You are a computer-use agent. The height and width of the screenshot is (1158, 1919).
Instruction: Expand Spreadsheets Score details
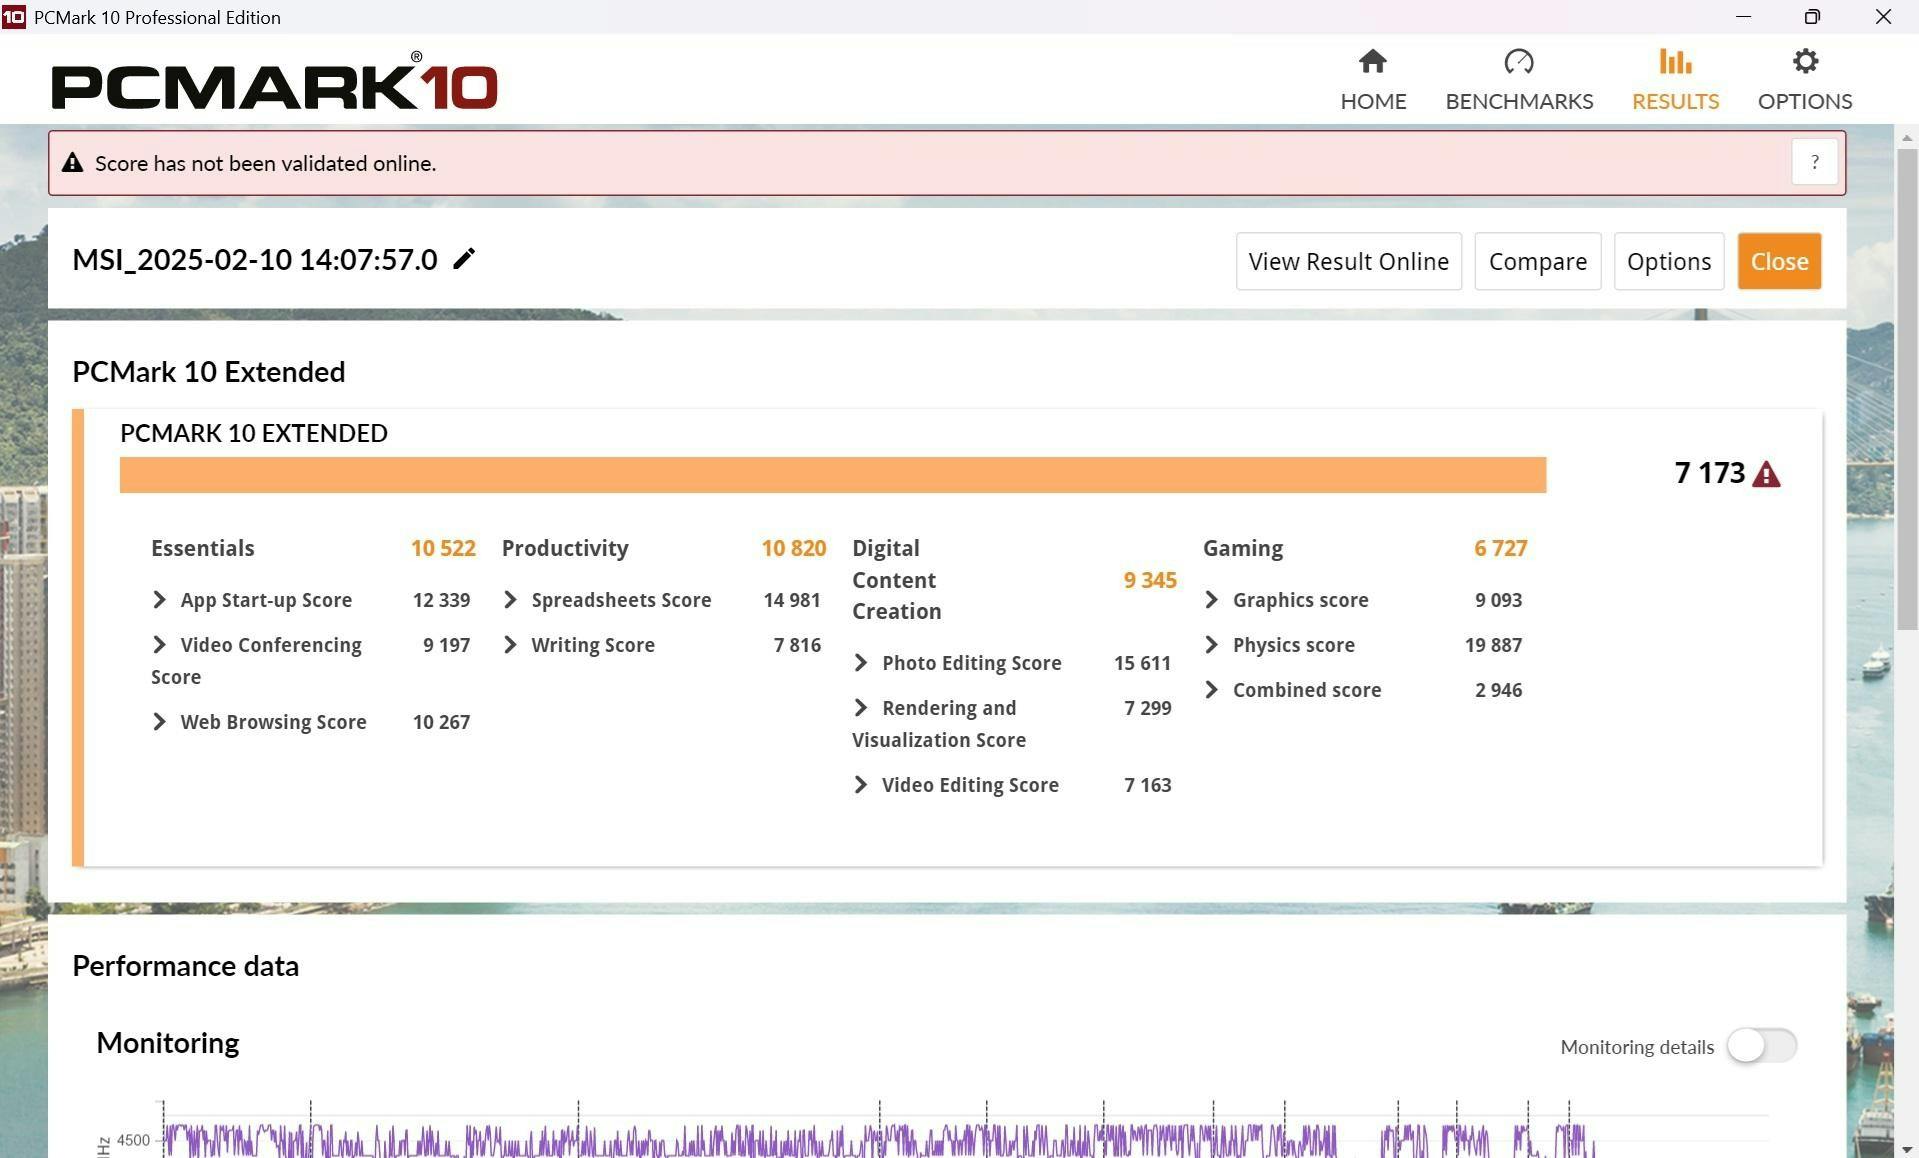510,600
